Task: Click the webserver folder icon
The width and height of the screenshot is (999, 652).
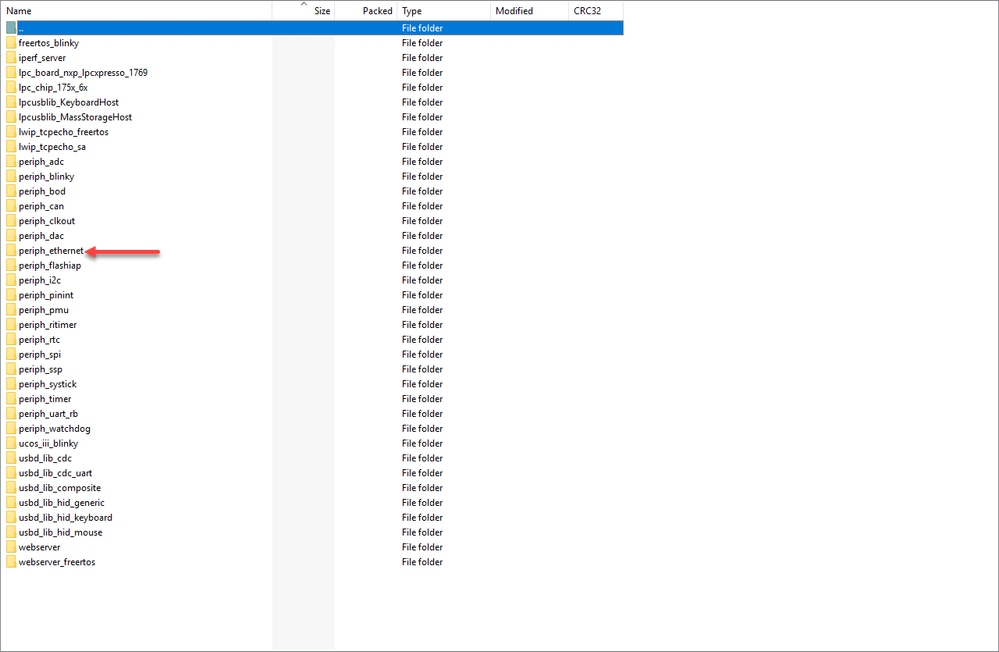Action: click(x=11, y=547)
